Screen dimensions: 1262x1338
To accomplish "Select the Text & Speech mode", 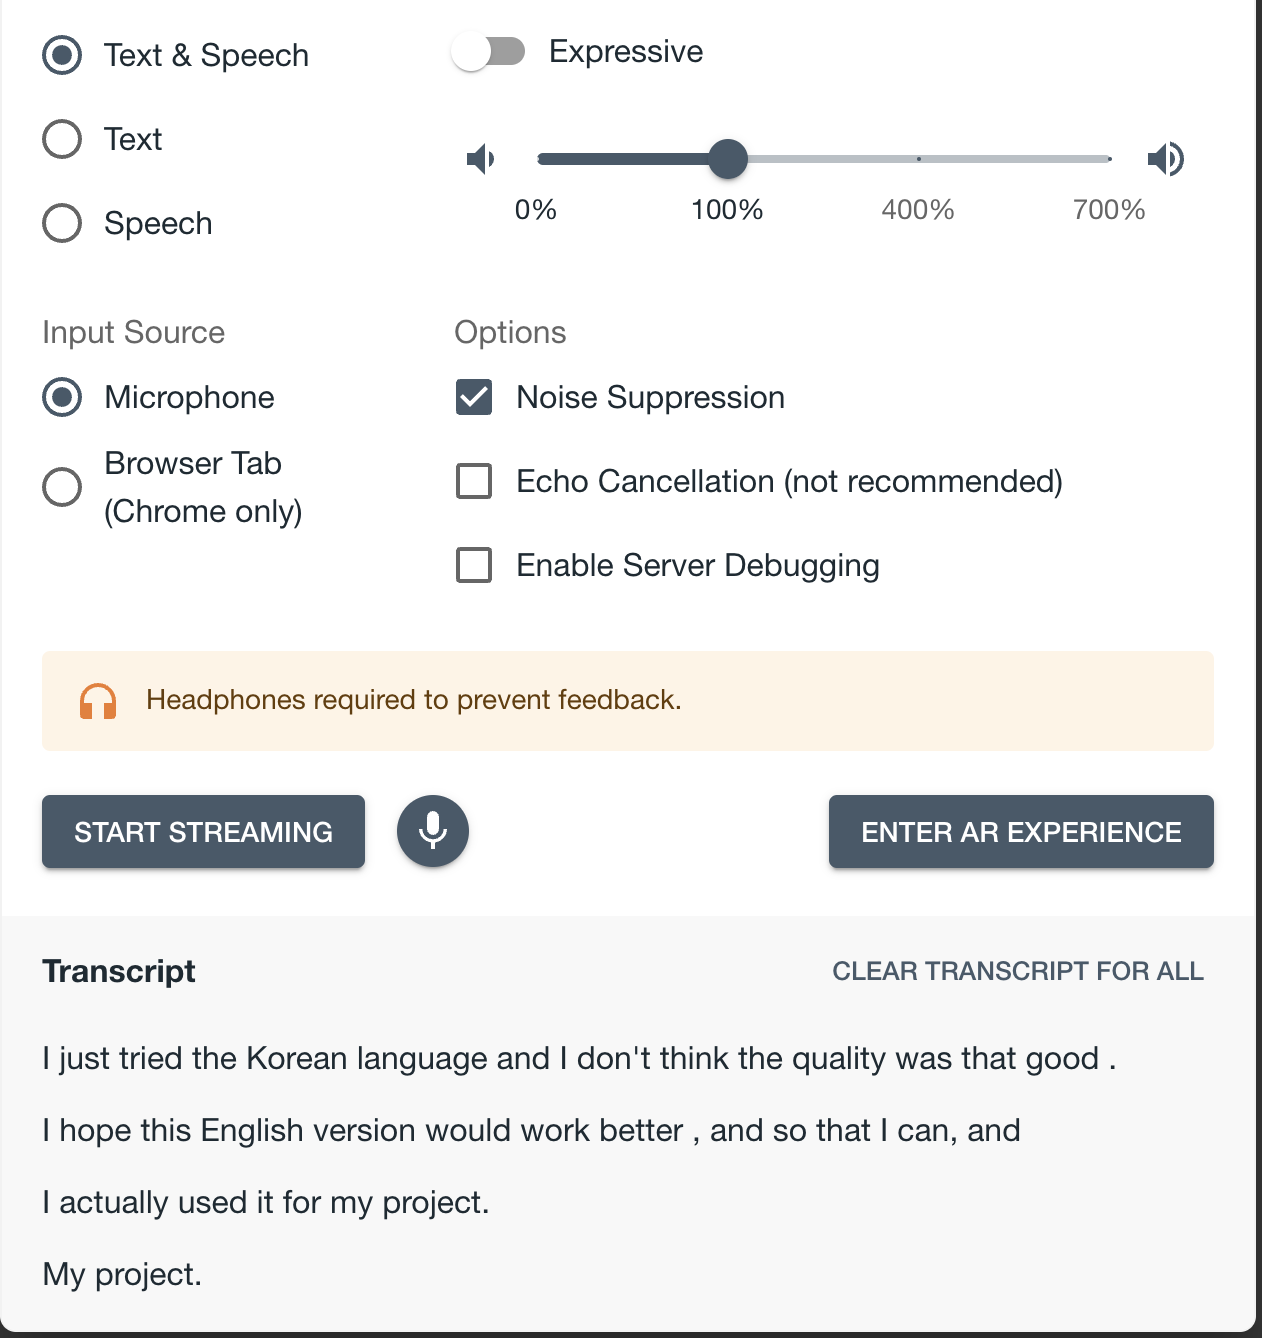I will coord(61,55).
